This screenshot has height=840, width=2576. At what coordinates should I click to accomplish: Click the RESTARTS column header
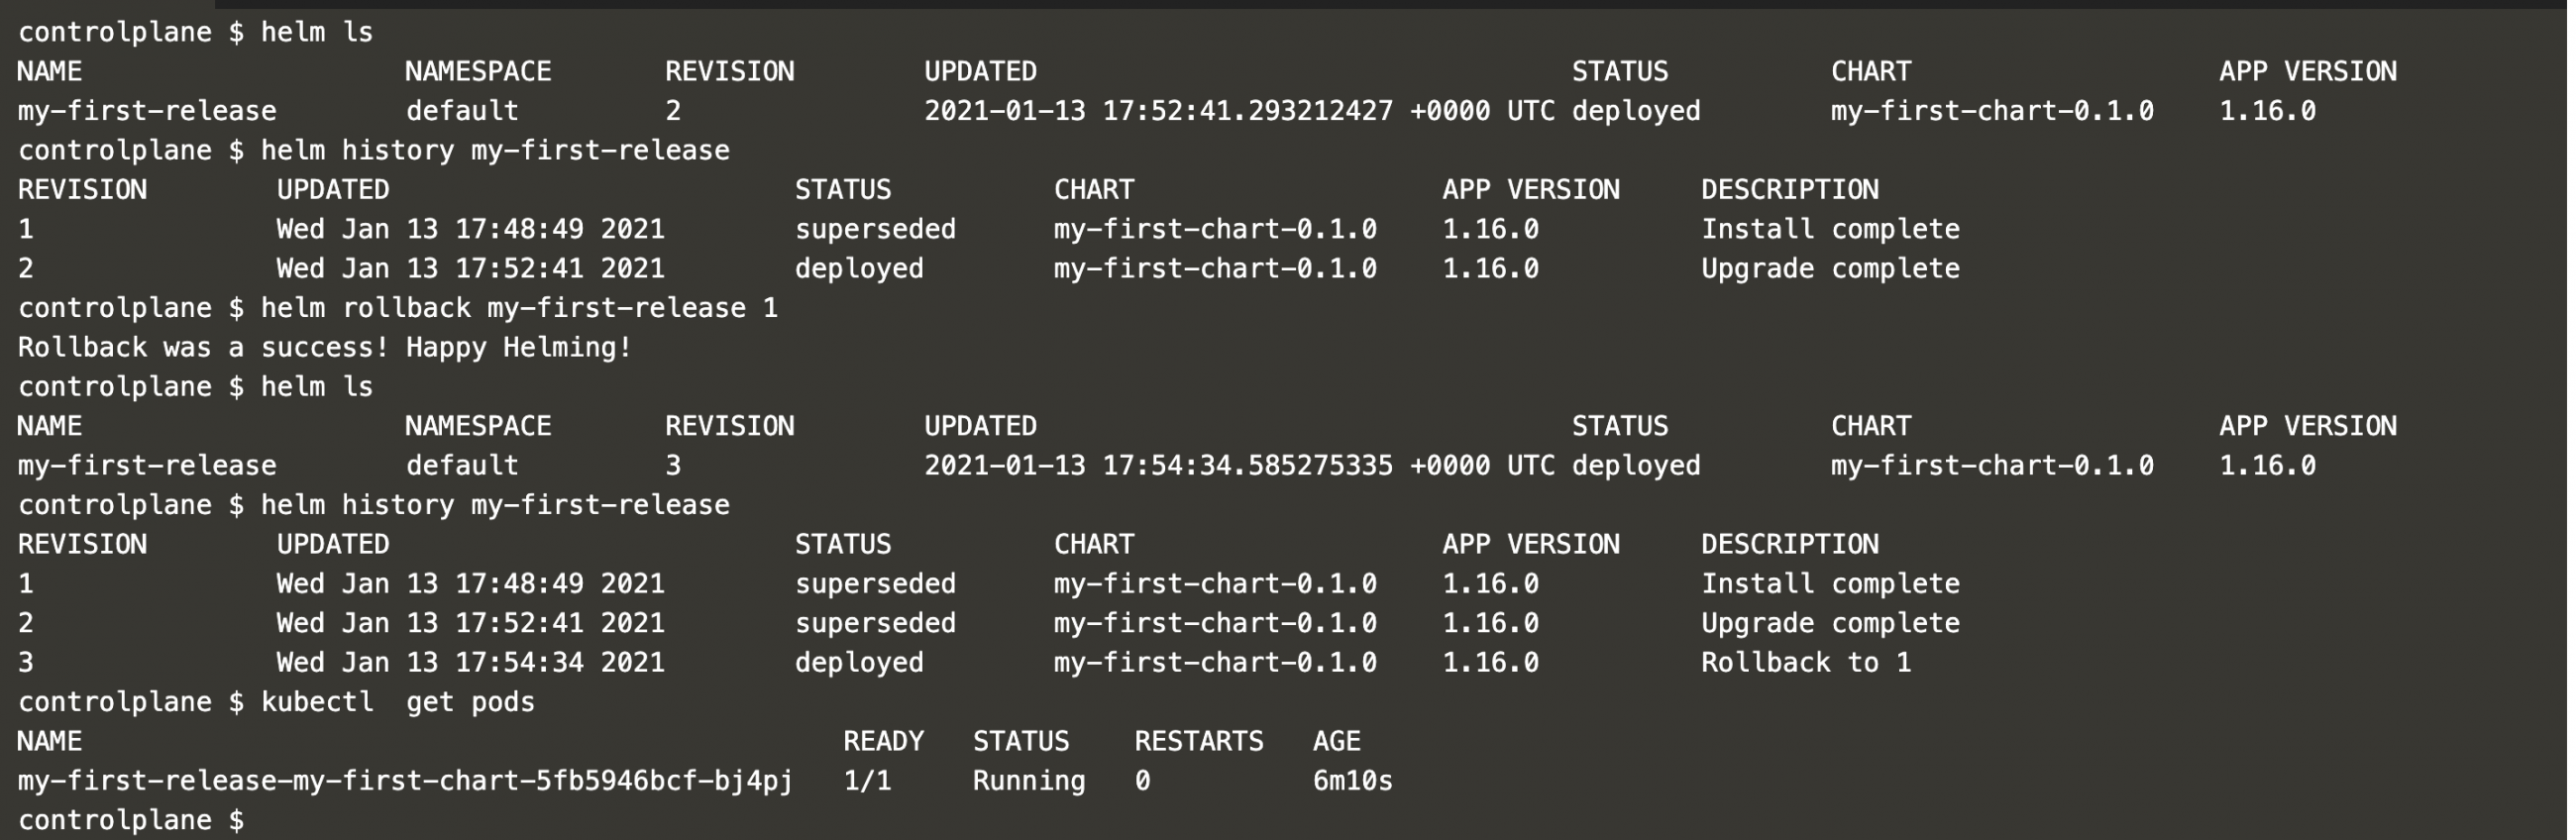click(1198, 742)
